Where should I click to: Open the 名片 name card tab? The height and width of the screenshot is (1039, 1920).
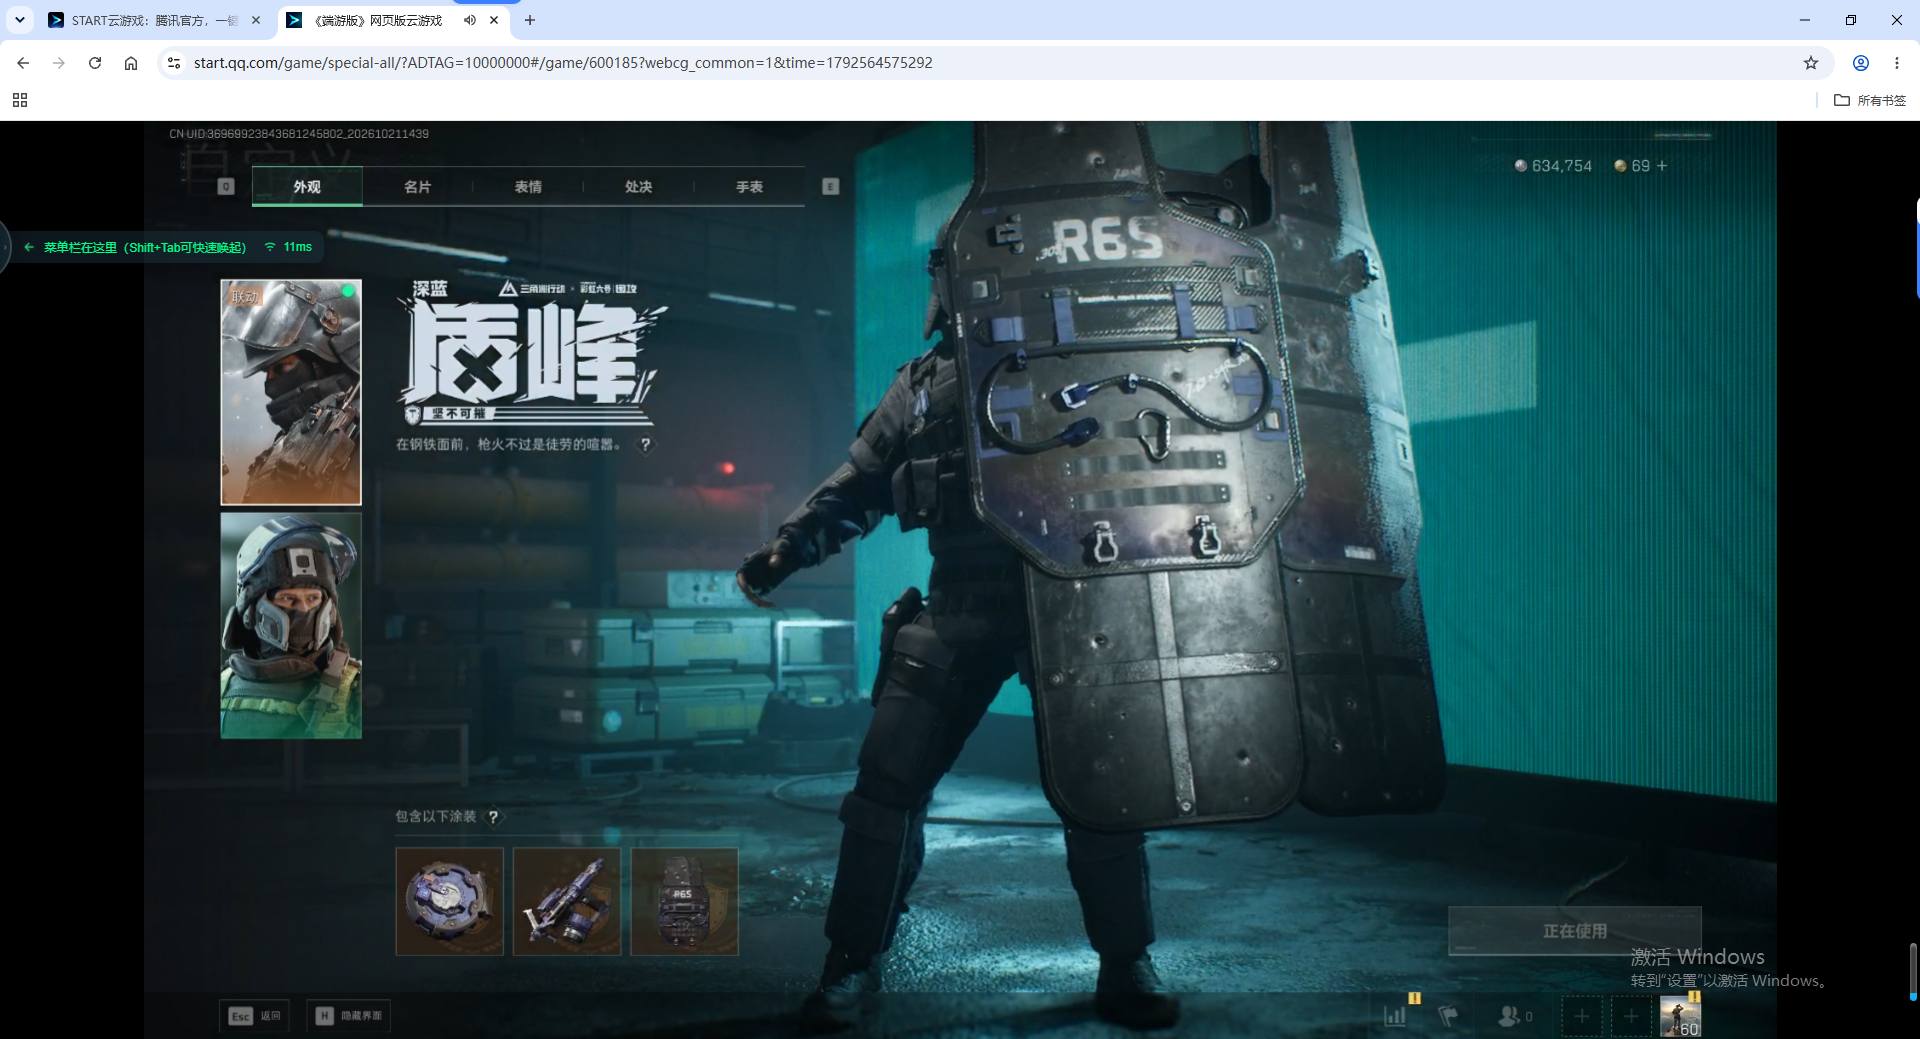pyautogui.click(x=417, y=187)
